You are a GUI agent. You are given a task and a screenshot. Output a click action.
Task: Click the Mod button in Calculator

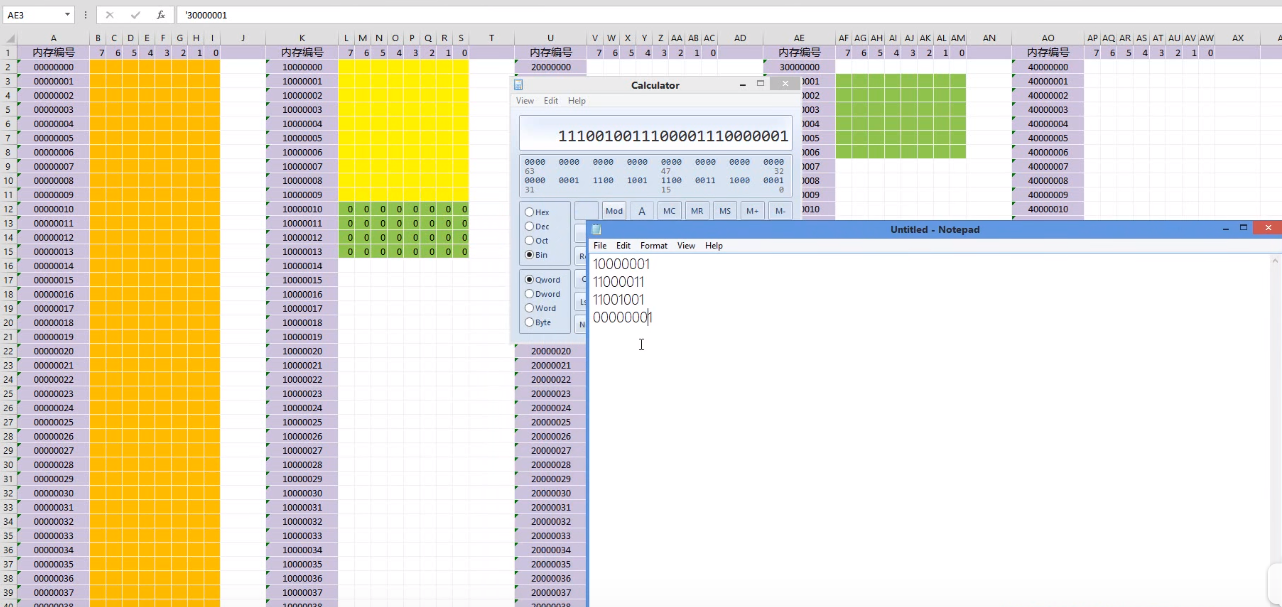[614, 210]
